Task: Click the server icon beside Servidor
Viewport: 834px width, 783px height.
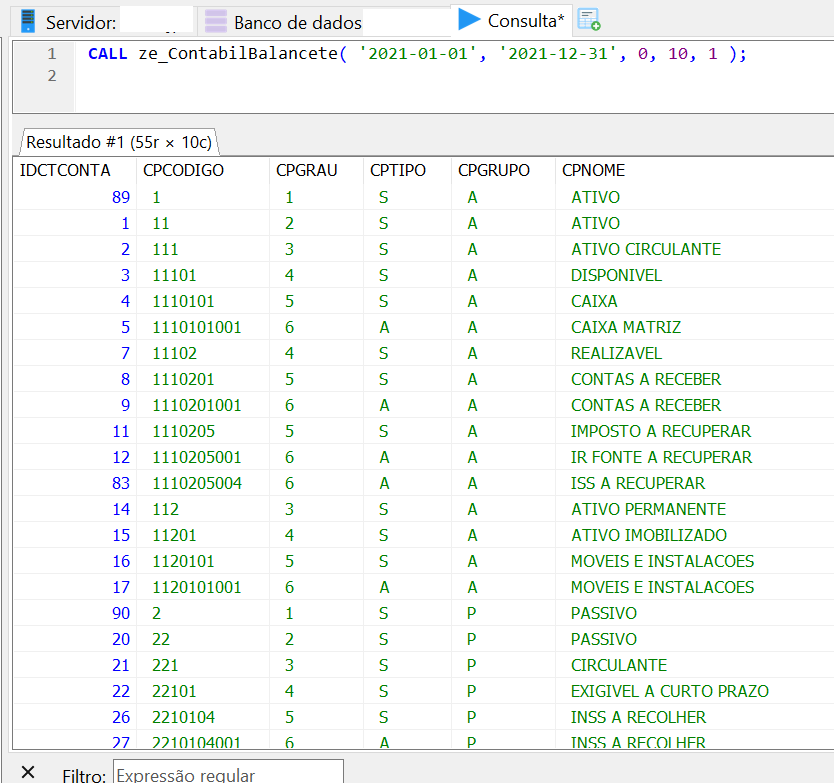Action: pyautogui.click(x=28, y=21)
